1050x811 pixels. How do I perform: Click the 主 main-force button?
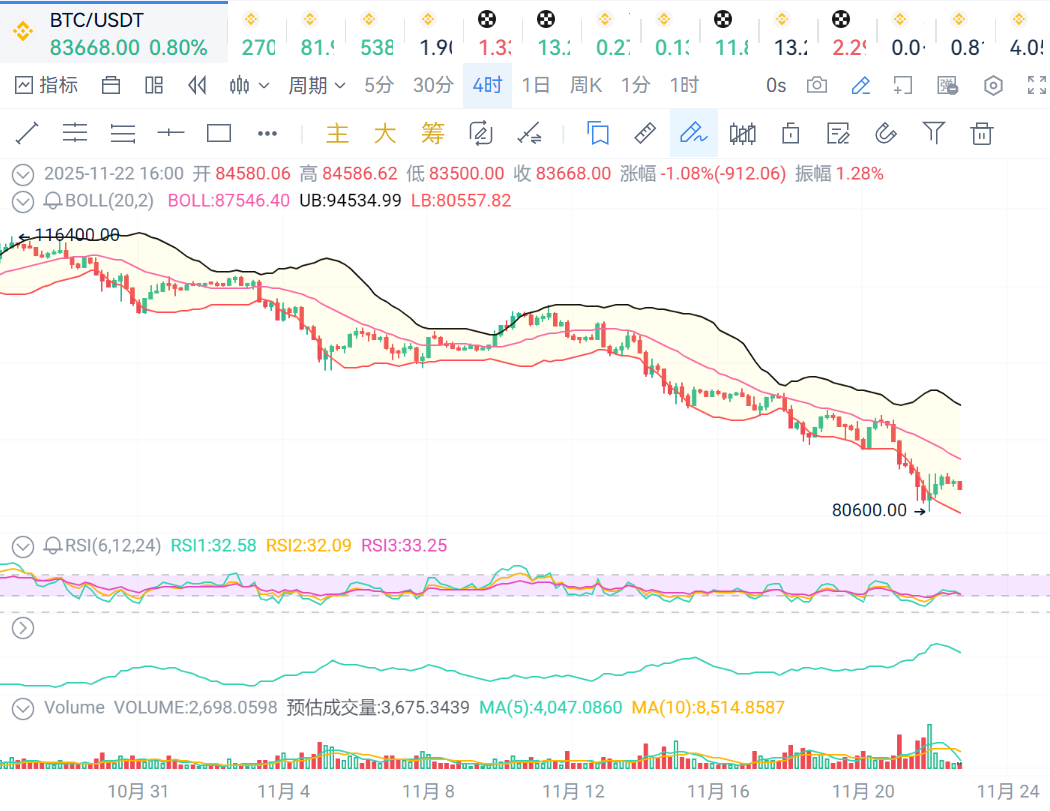[x=338, y=133]
